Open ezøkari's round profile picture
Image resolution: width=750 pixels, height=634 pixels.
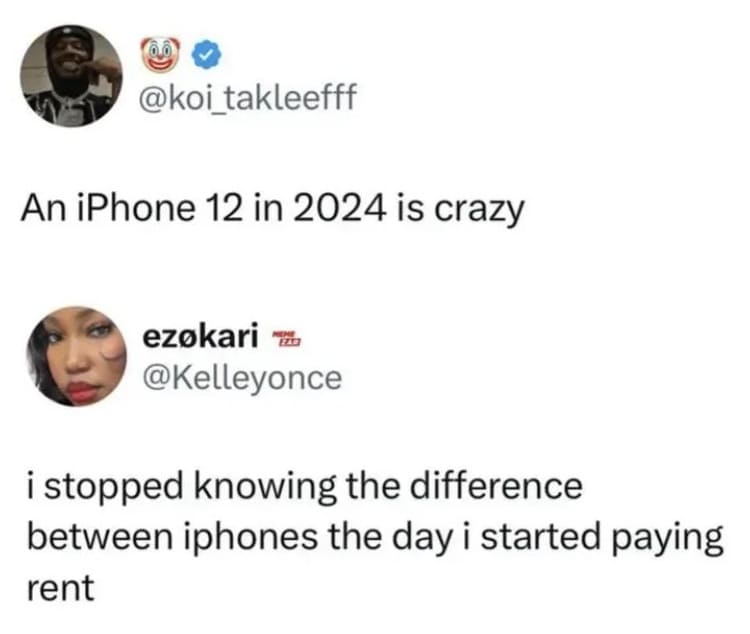[x=77, y=356]
